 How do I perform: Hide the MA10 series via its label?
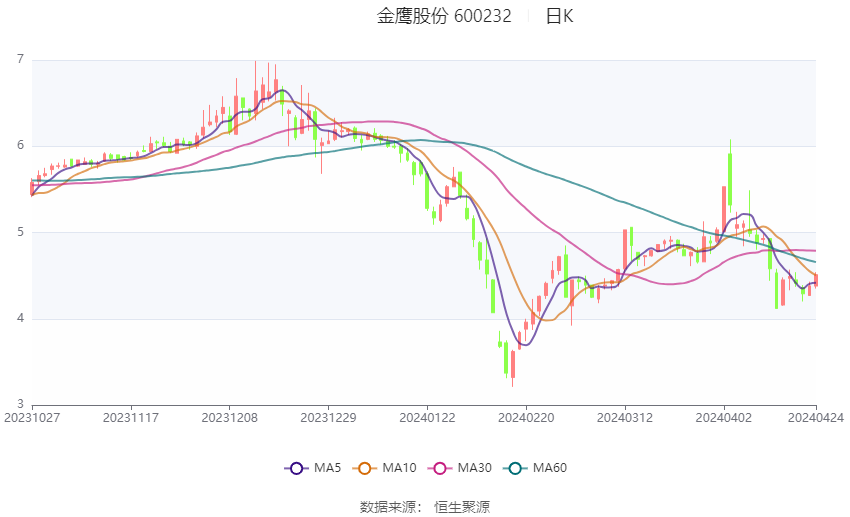point(399,468)
